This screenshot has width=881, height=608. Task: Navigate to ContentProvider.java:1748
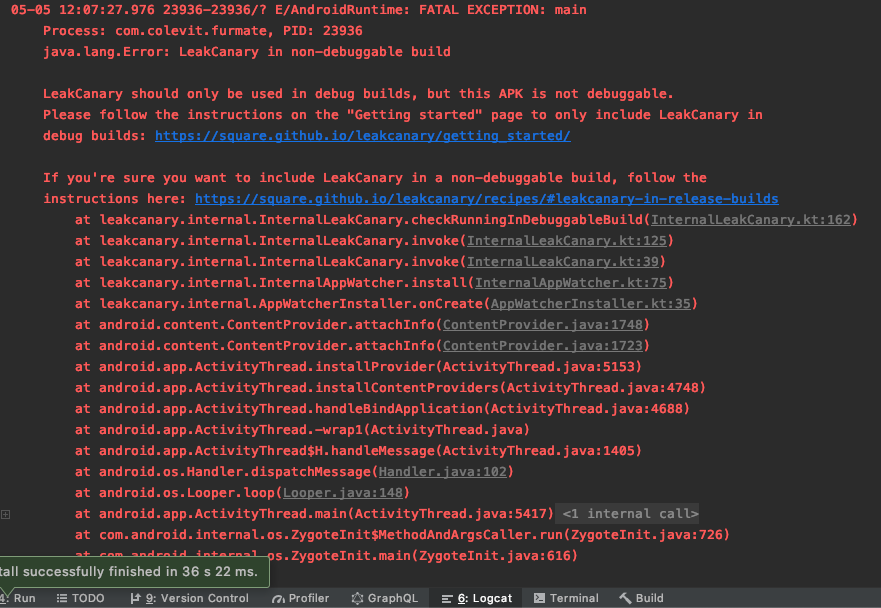[543, 324]
